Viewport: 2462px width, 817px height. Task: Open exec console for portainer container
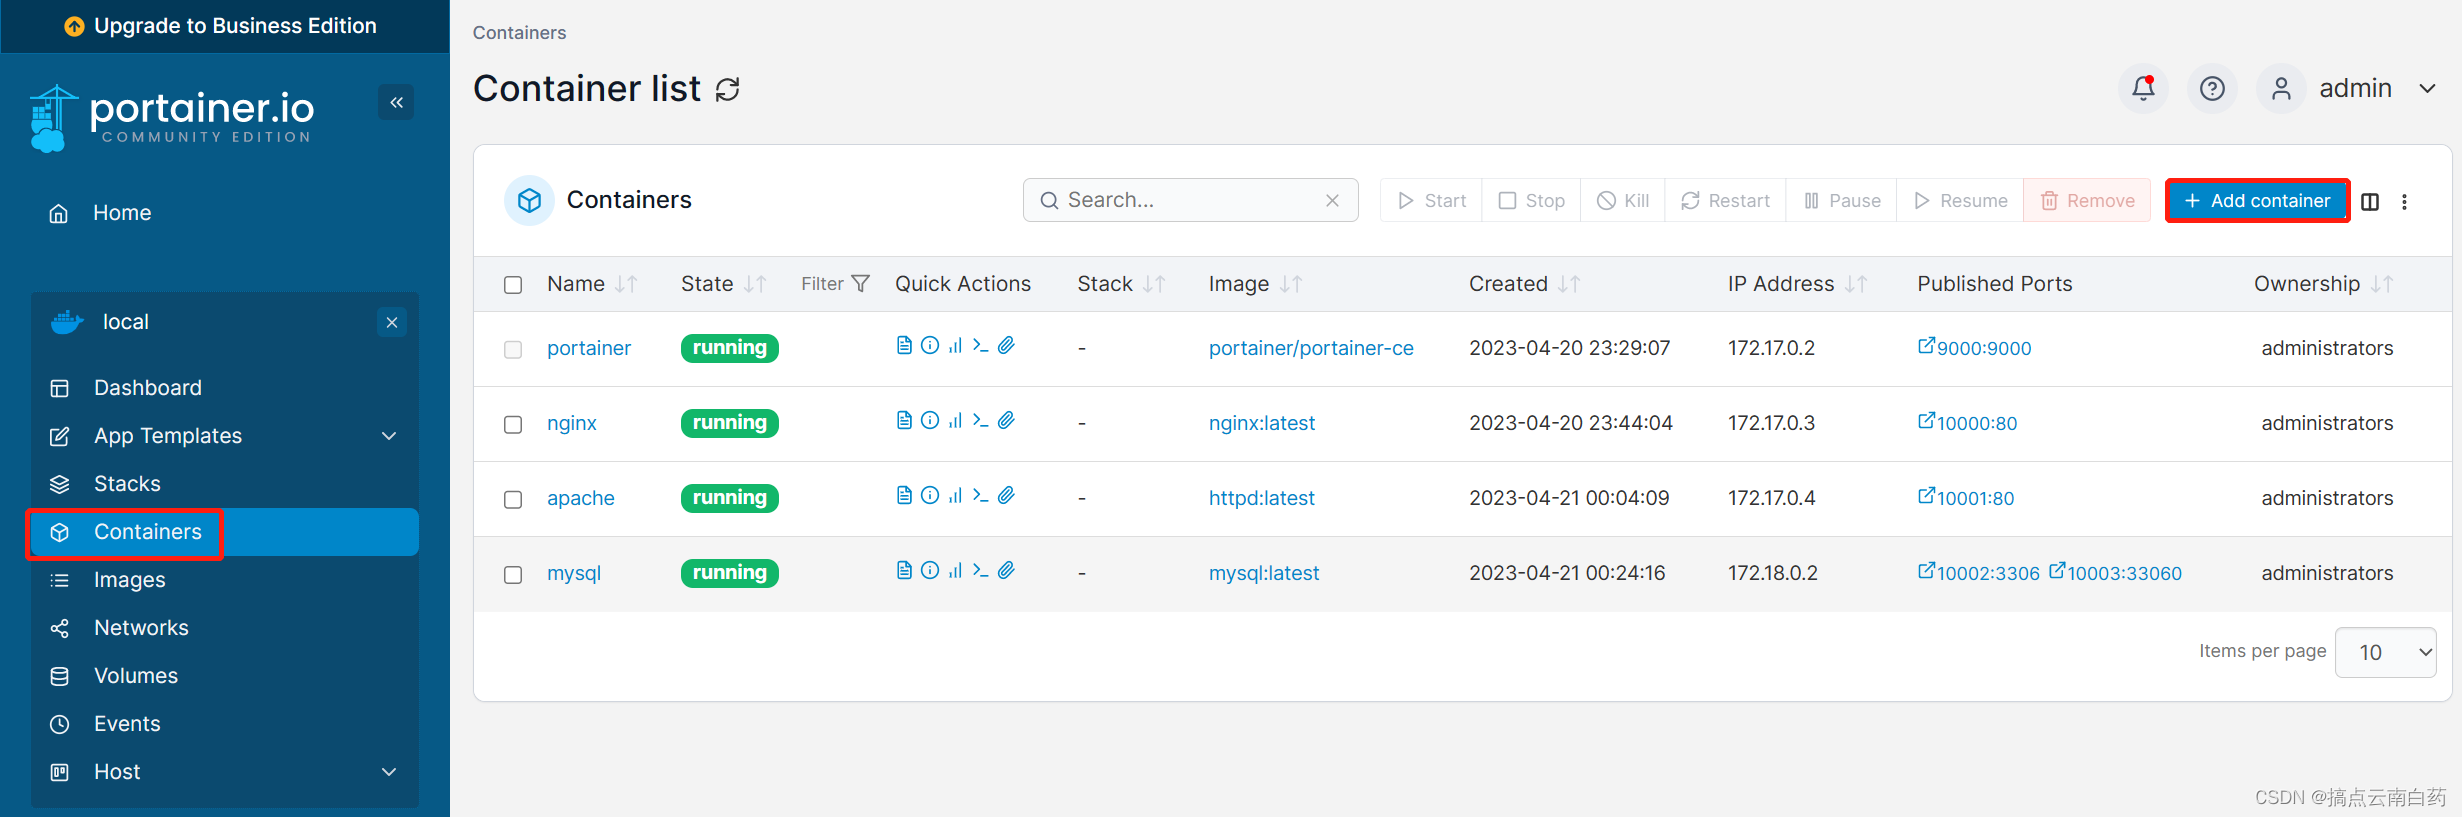pos(980,346)
